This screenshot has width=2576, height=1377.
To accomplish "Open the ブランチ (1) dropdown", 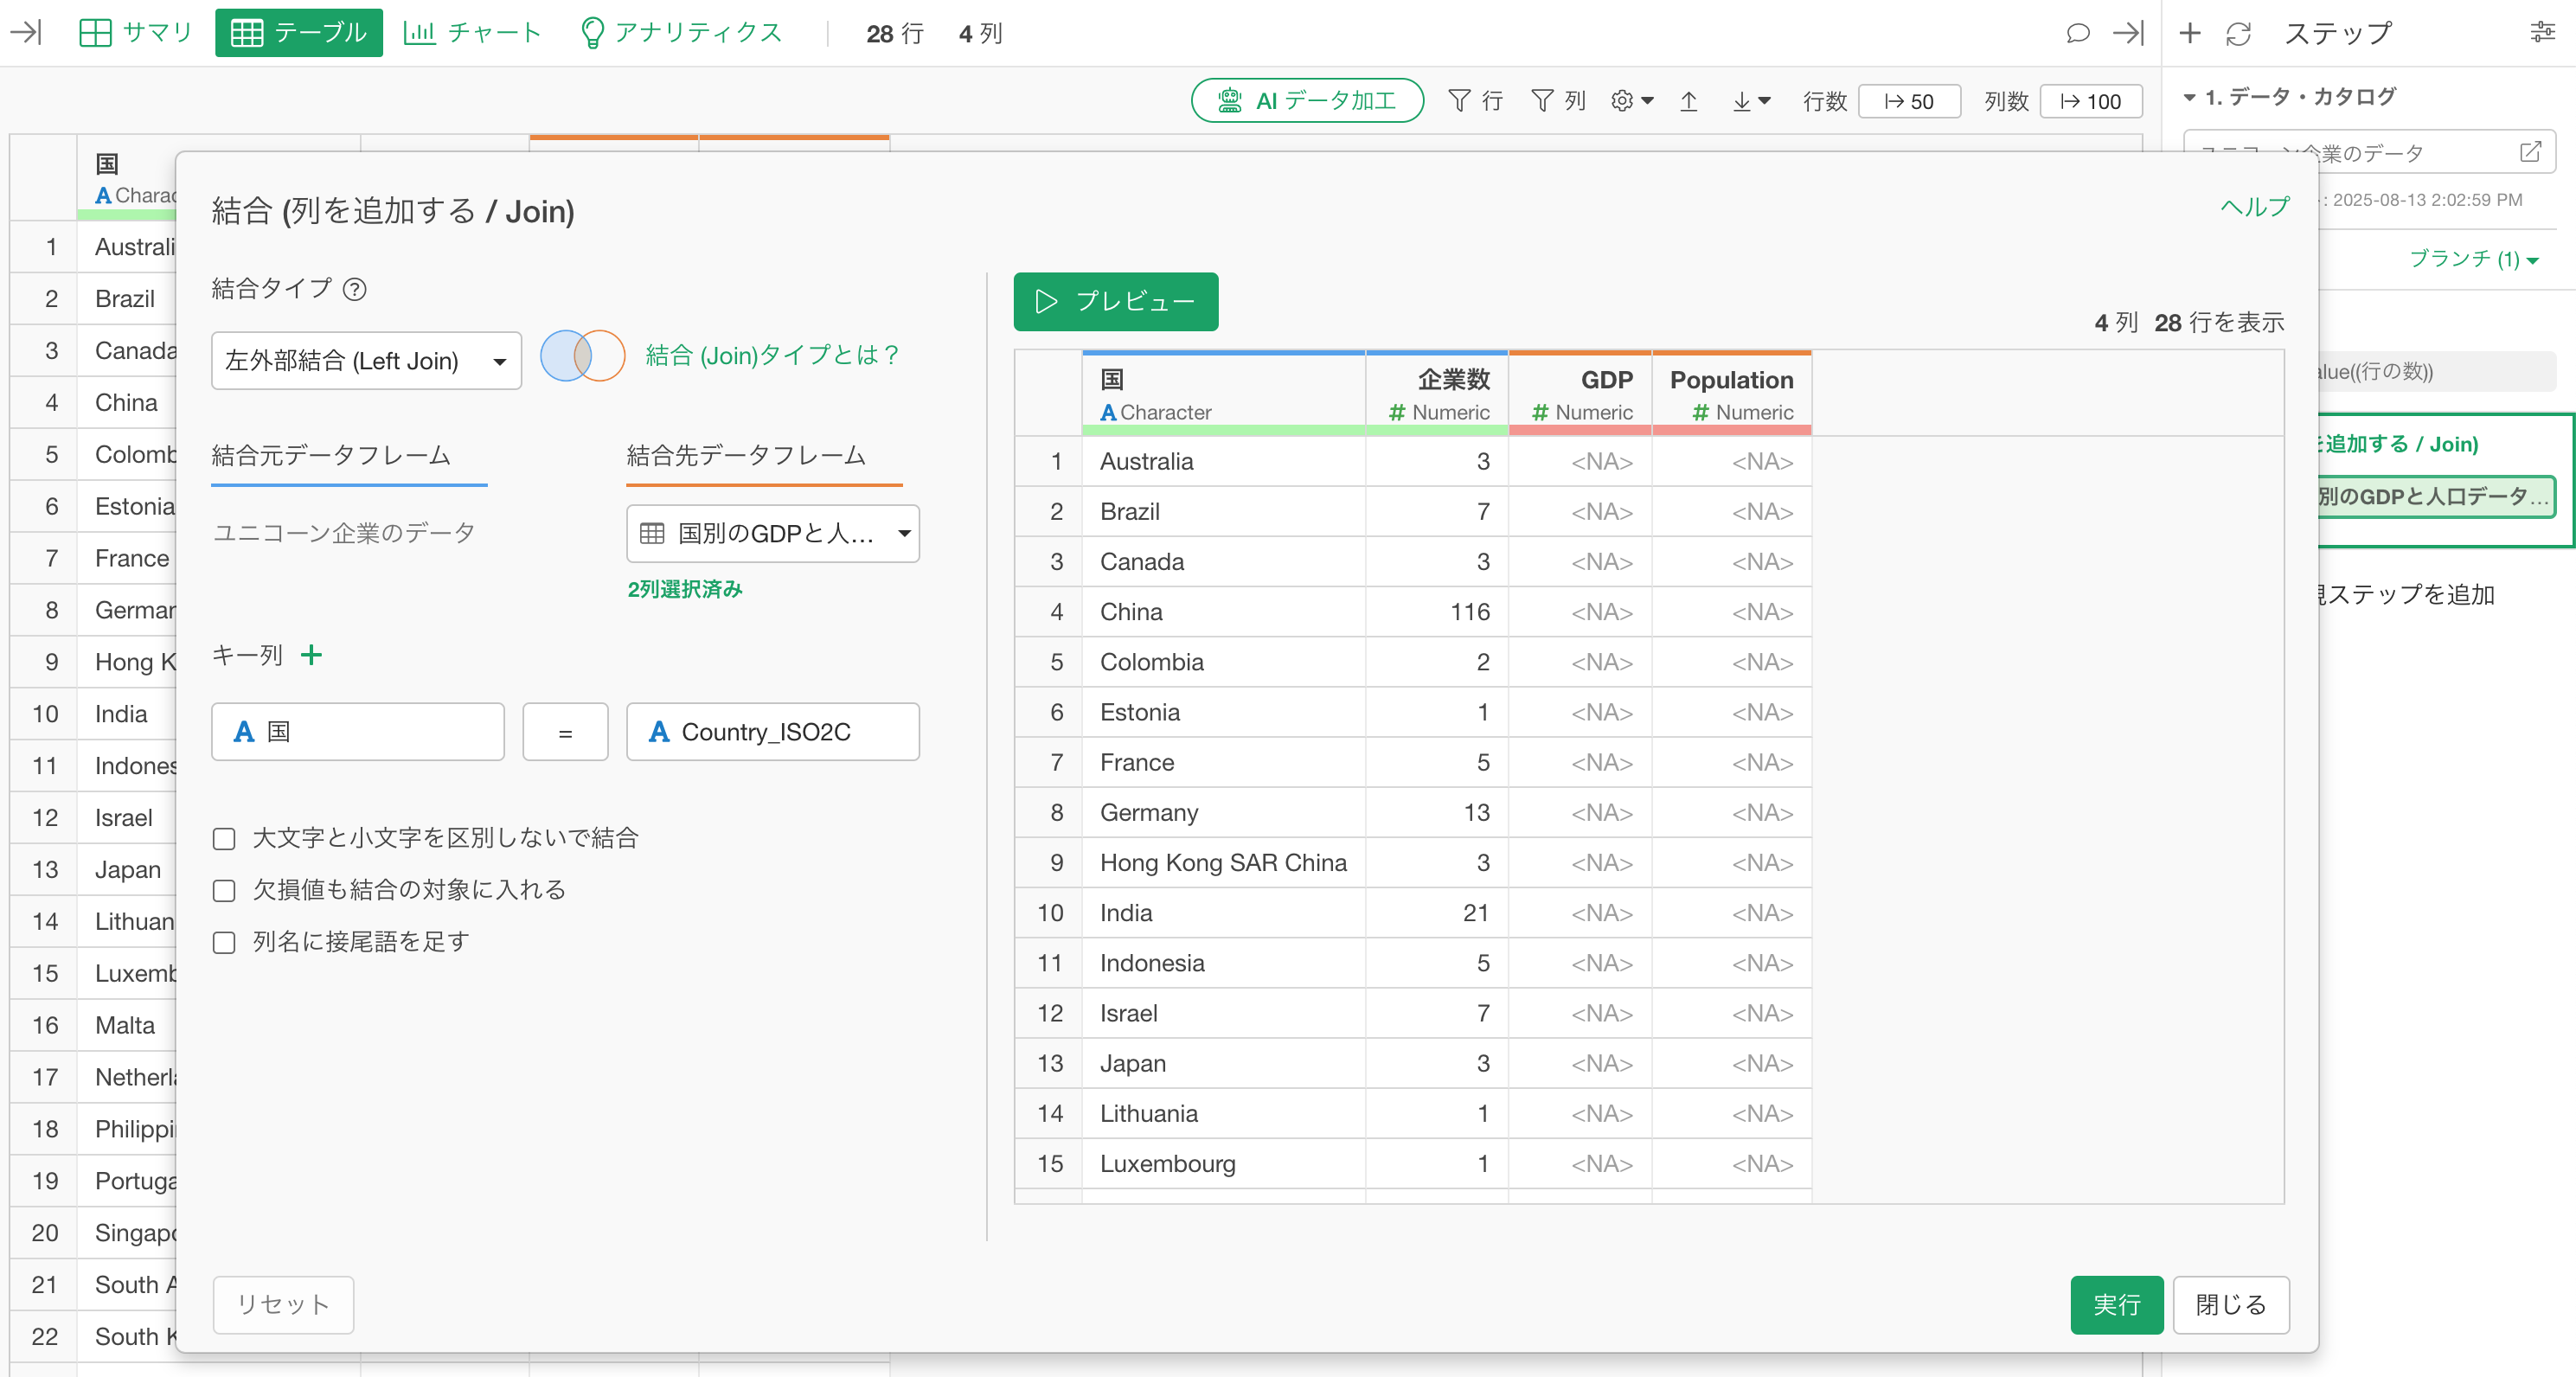I will 2474,259.
